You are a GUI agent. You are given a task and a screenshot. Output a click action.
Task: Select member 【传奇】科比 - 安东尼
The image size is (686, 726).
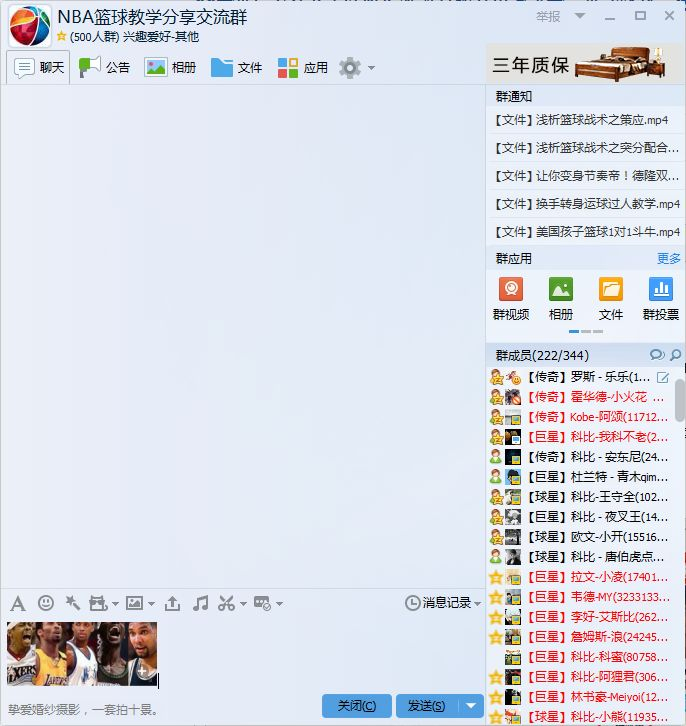[581, 457]
